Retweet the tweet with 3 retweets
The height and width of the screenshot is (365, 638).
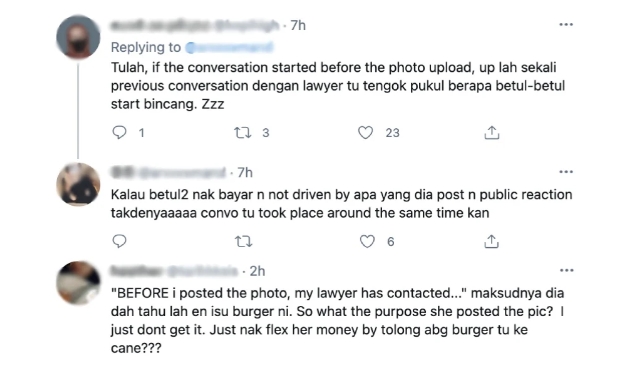point(243,133)
